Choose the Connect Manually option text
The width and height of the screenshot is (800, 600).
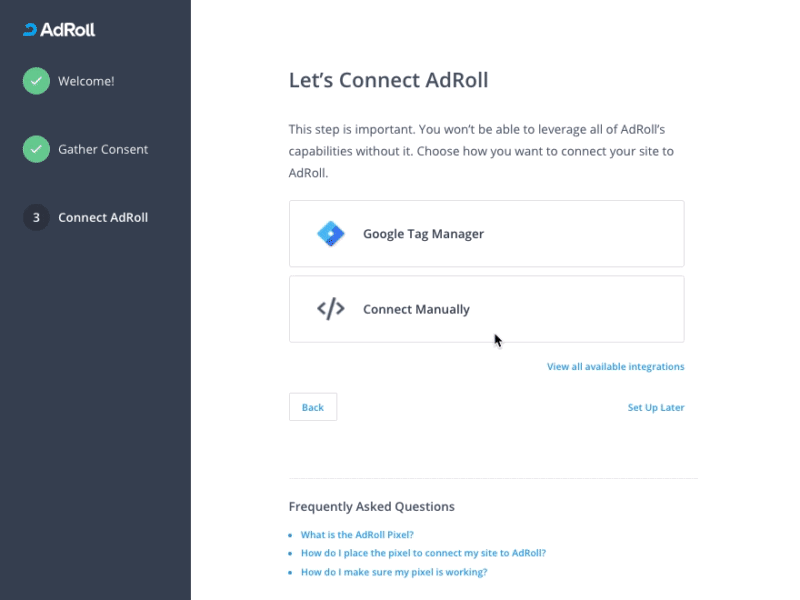[416, 309]
